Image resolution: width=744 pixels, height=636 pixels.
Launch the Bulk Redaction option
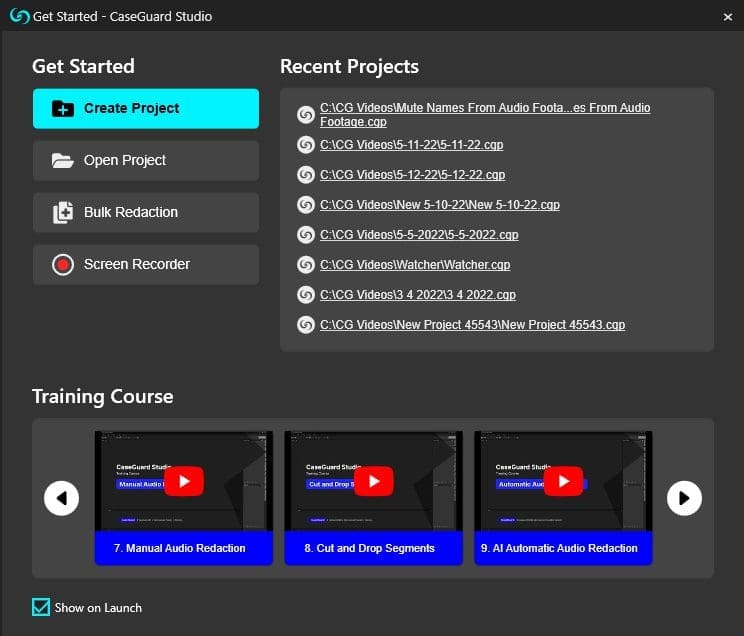tap(146, 212)
